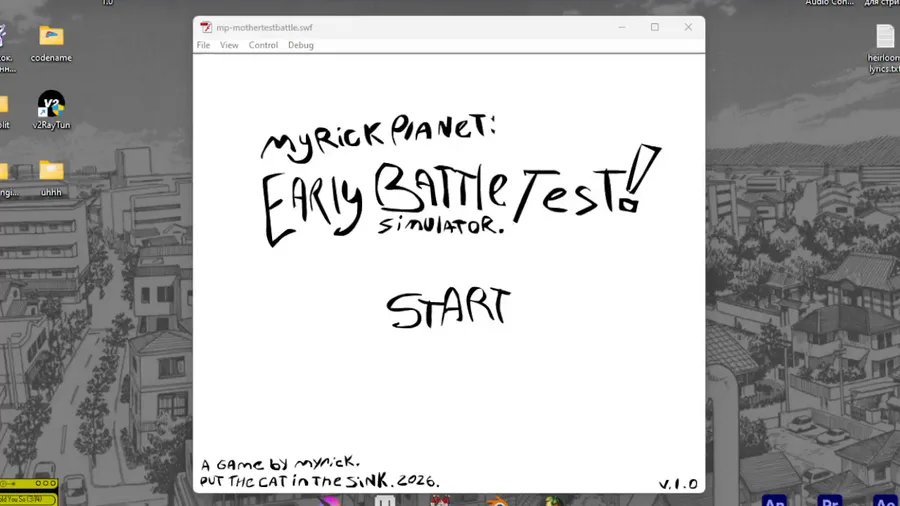
Task: Click the "A game by myrick." credit
Action: (280, 464)
